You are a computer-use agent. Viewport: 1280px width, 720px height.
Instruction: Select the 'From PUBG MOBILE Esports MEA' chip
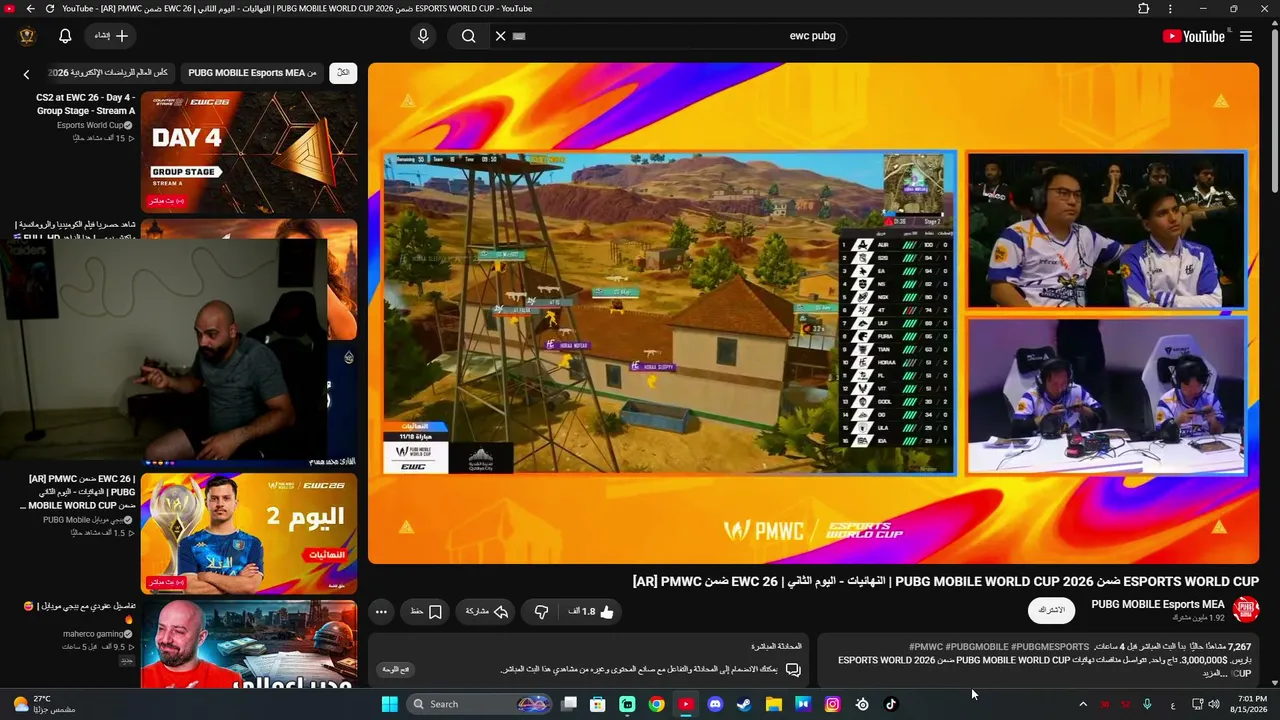coord(252,73)
